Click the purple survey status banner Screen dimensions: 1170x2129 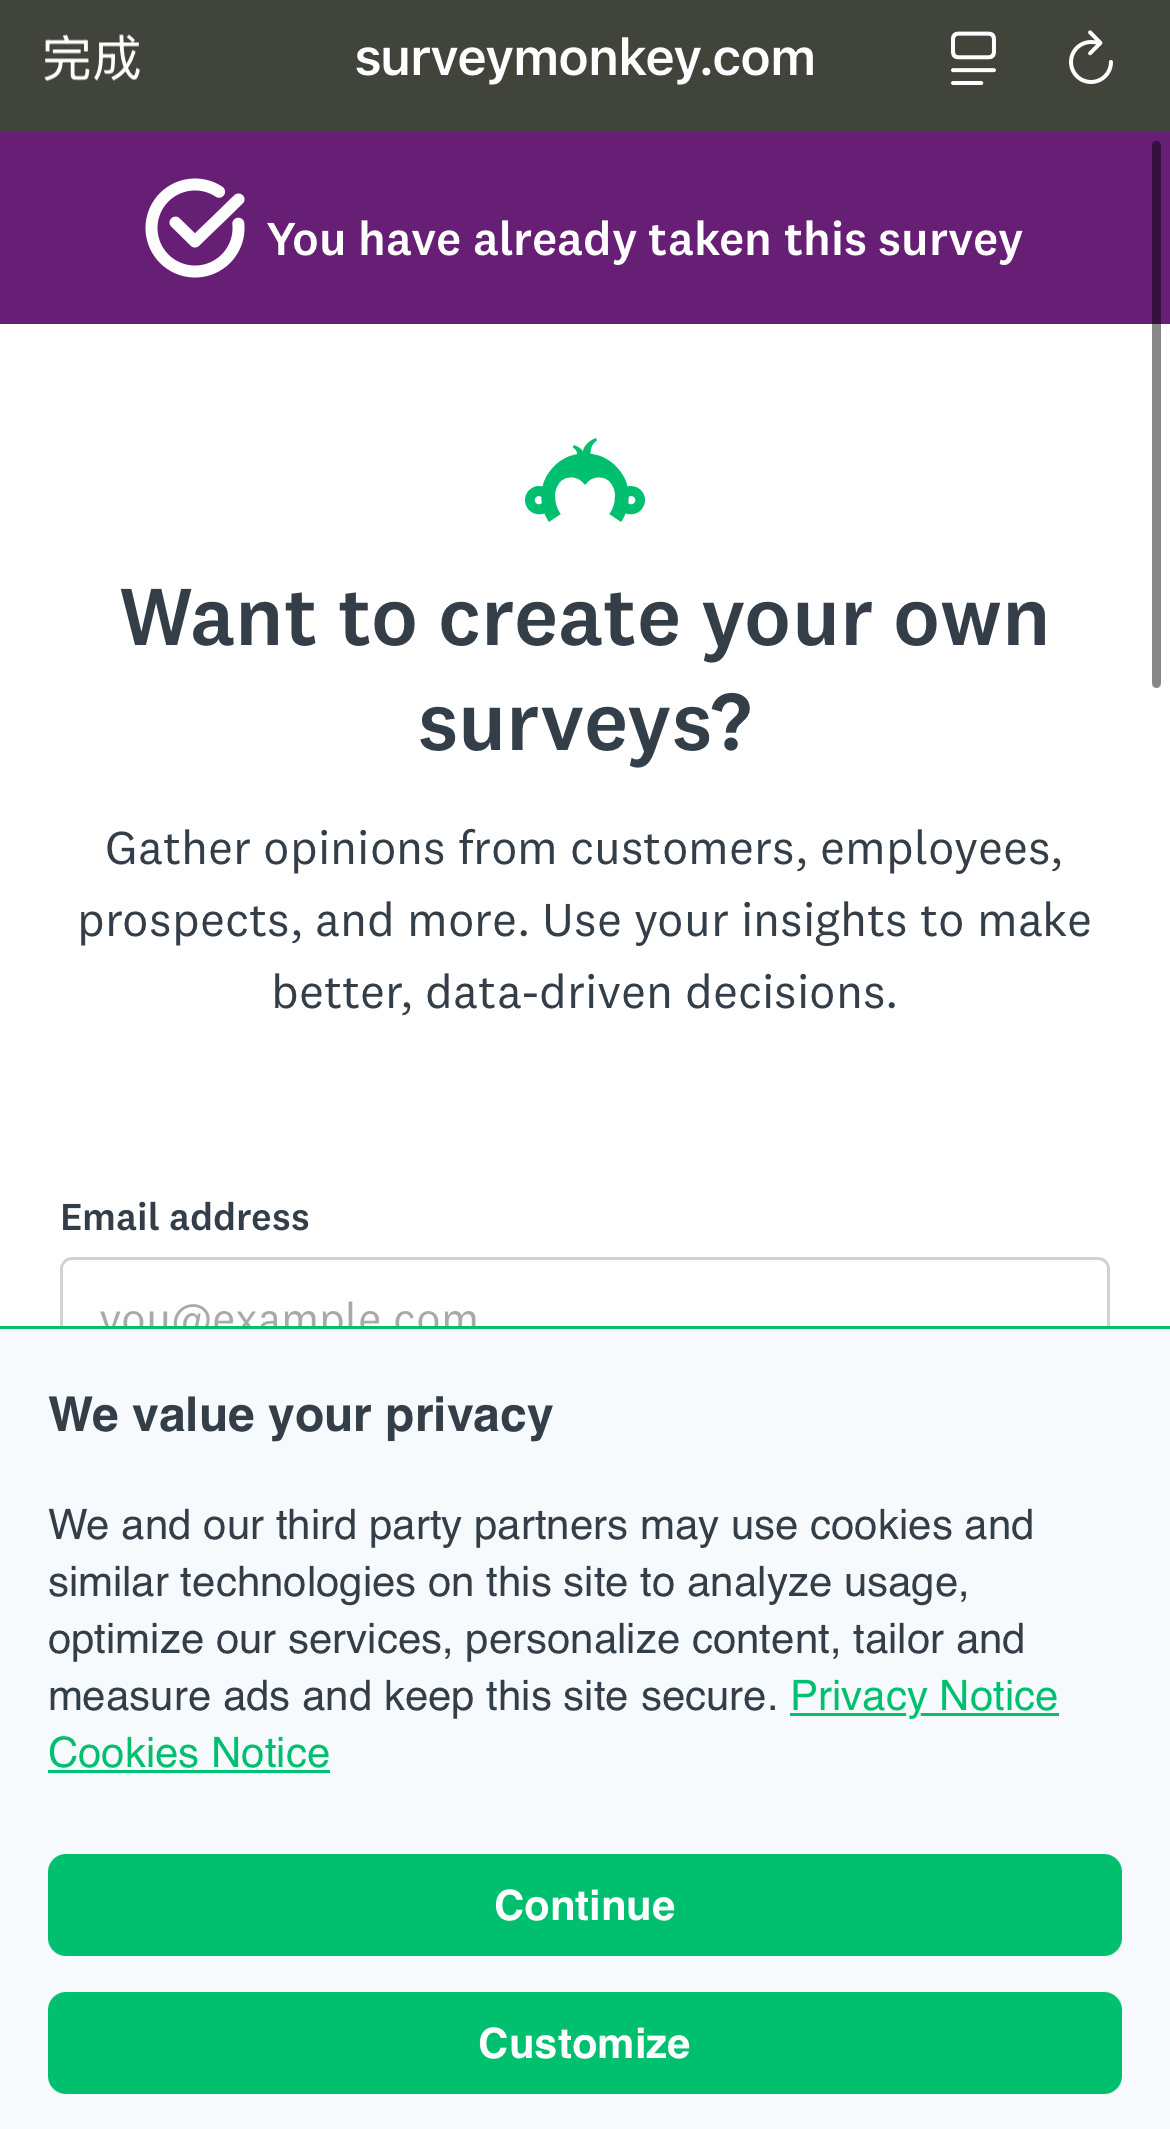point(585,228)
